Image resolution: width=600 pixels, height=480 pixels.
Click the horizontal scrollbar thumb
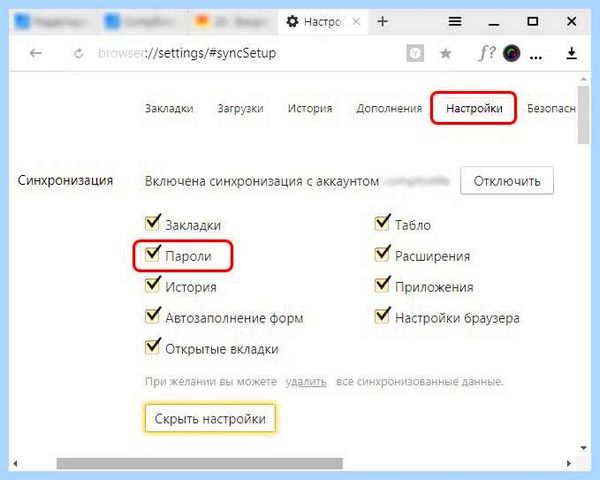(200, 464)
